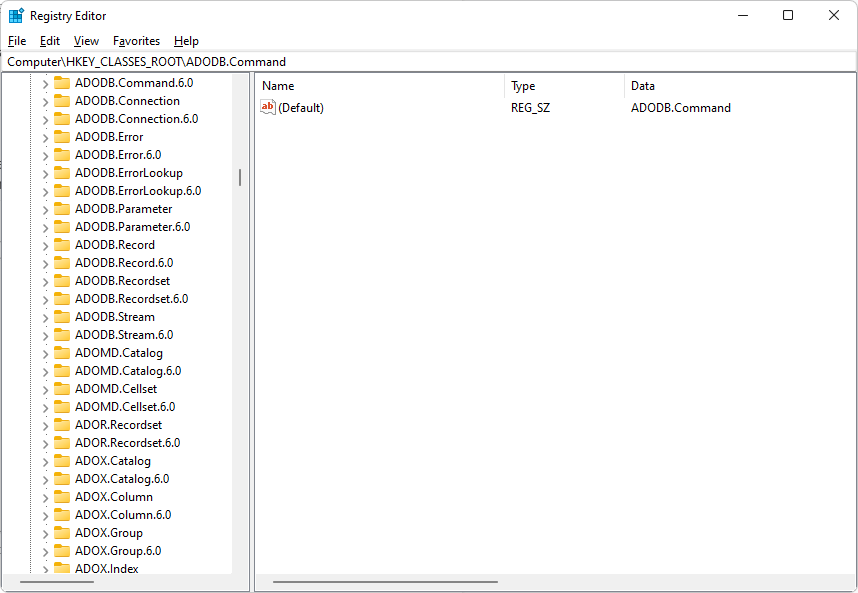This screenshot has width=858, height=593.
Task: Click the ADODB.Error.6.0 folder icon
Action: [x=62, y=155]
